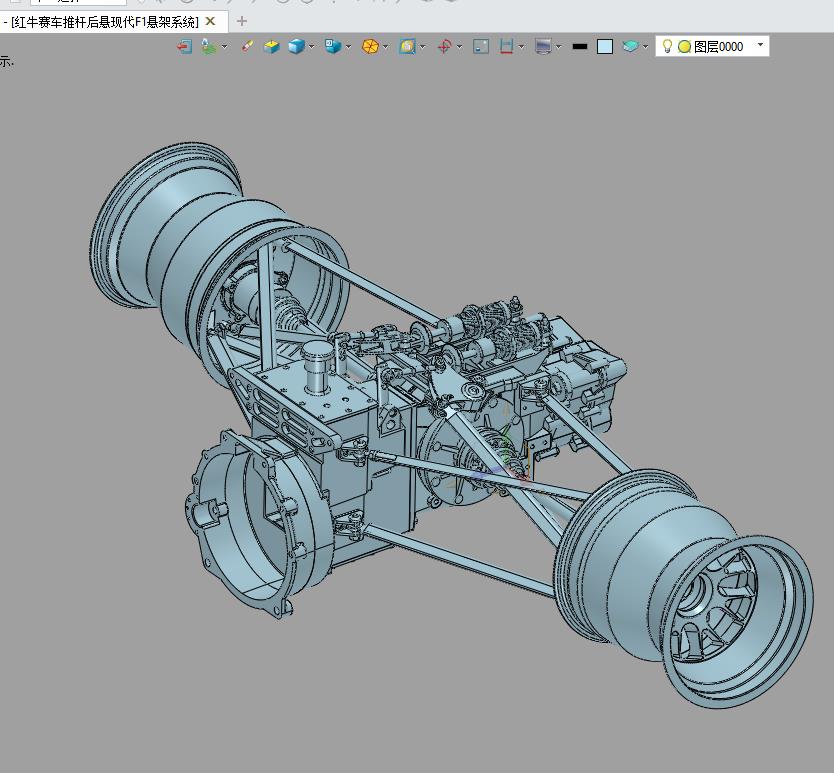Click the light blue face color swatch

point(605,47)
